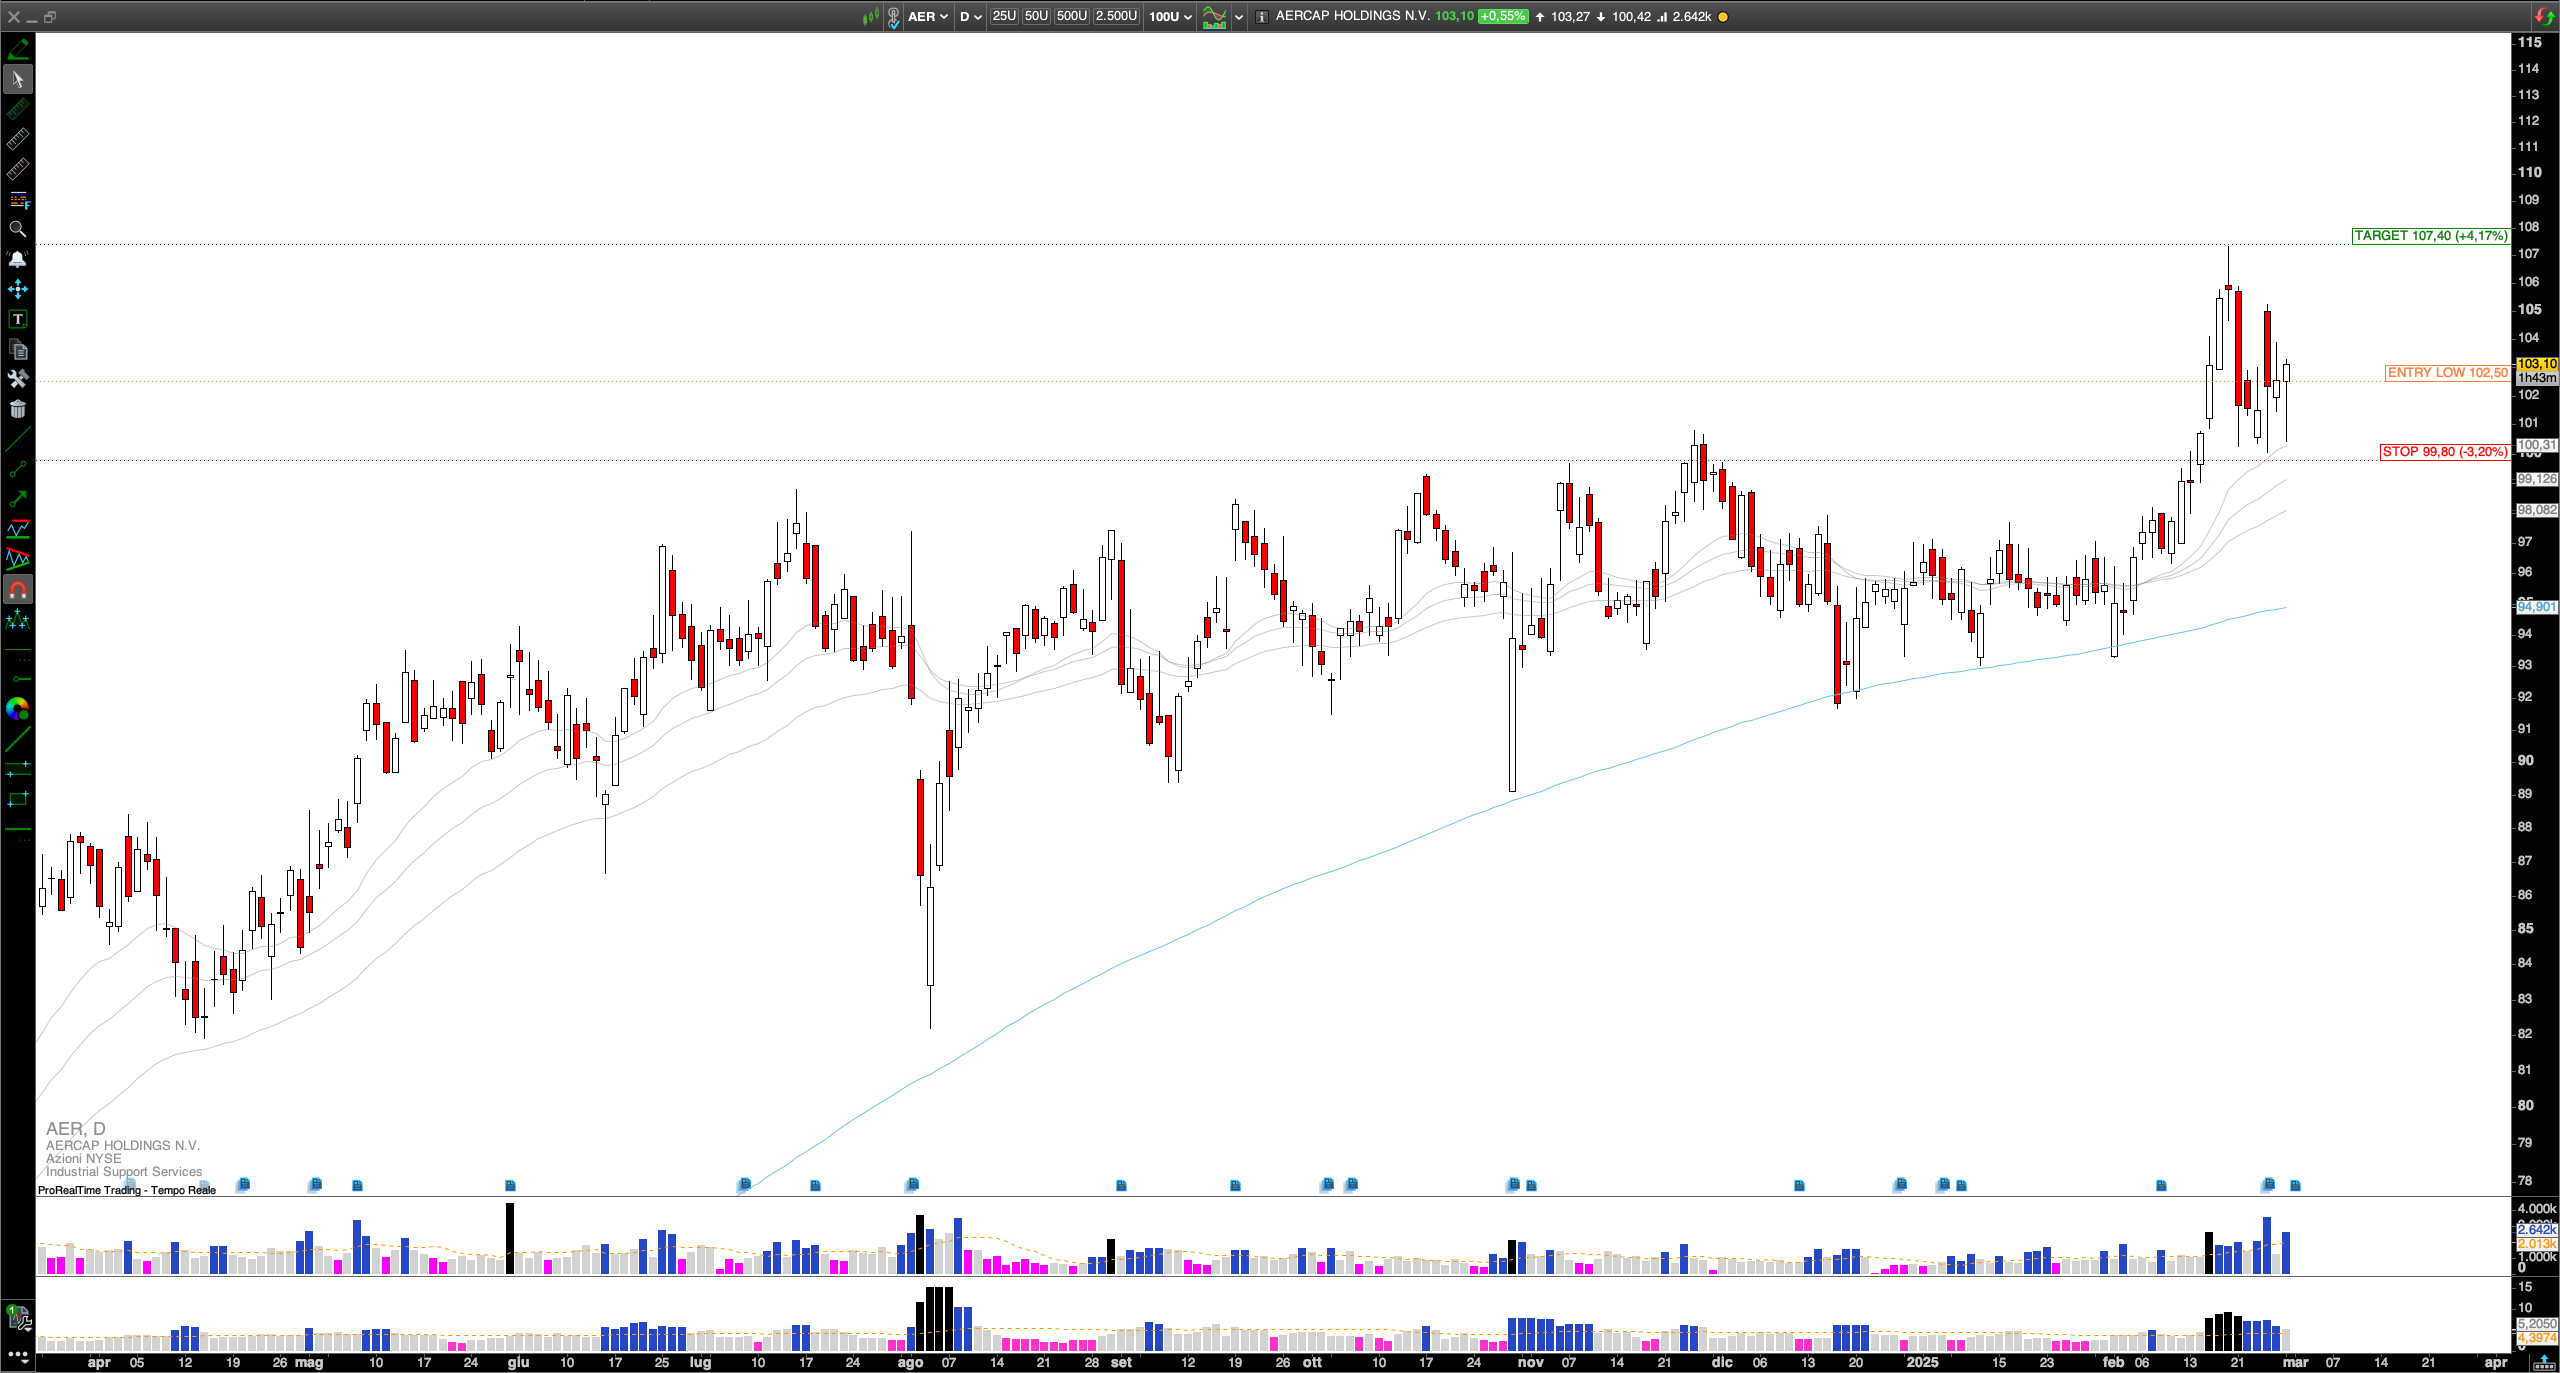Viewport: 2560px width, 1373px height.
Task: Open the indicators chart icon menu
Action: pos(1214,16)
